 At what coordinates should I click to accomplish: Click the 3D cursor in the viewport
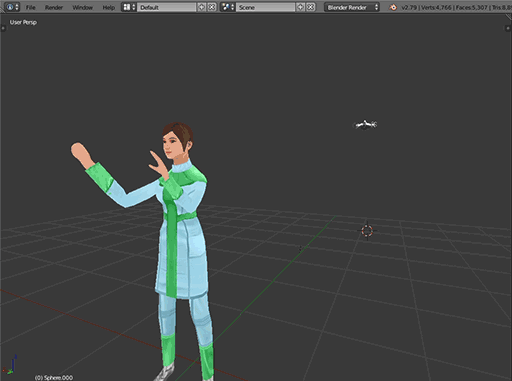tap(367, 230)
